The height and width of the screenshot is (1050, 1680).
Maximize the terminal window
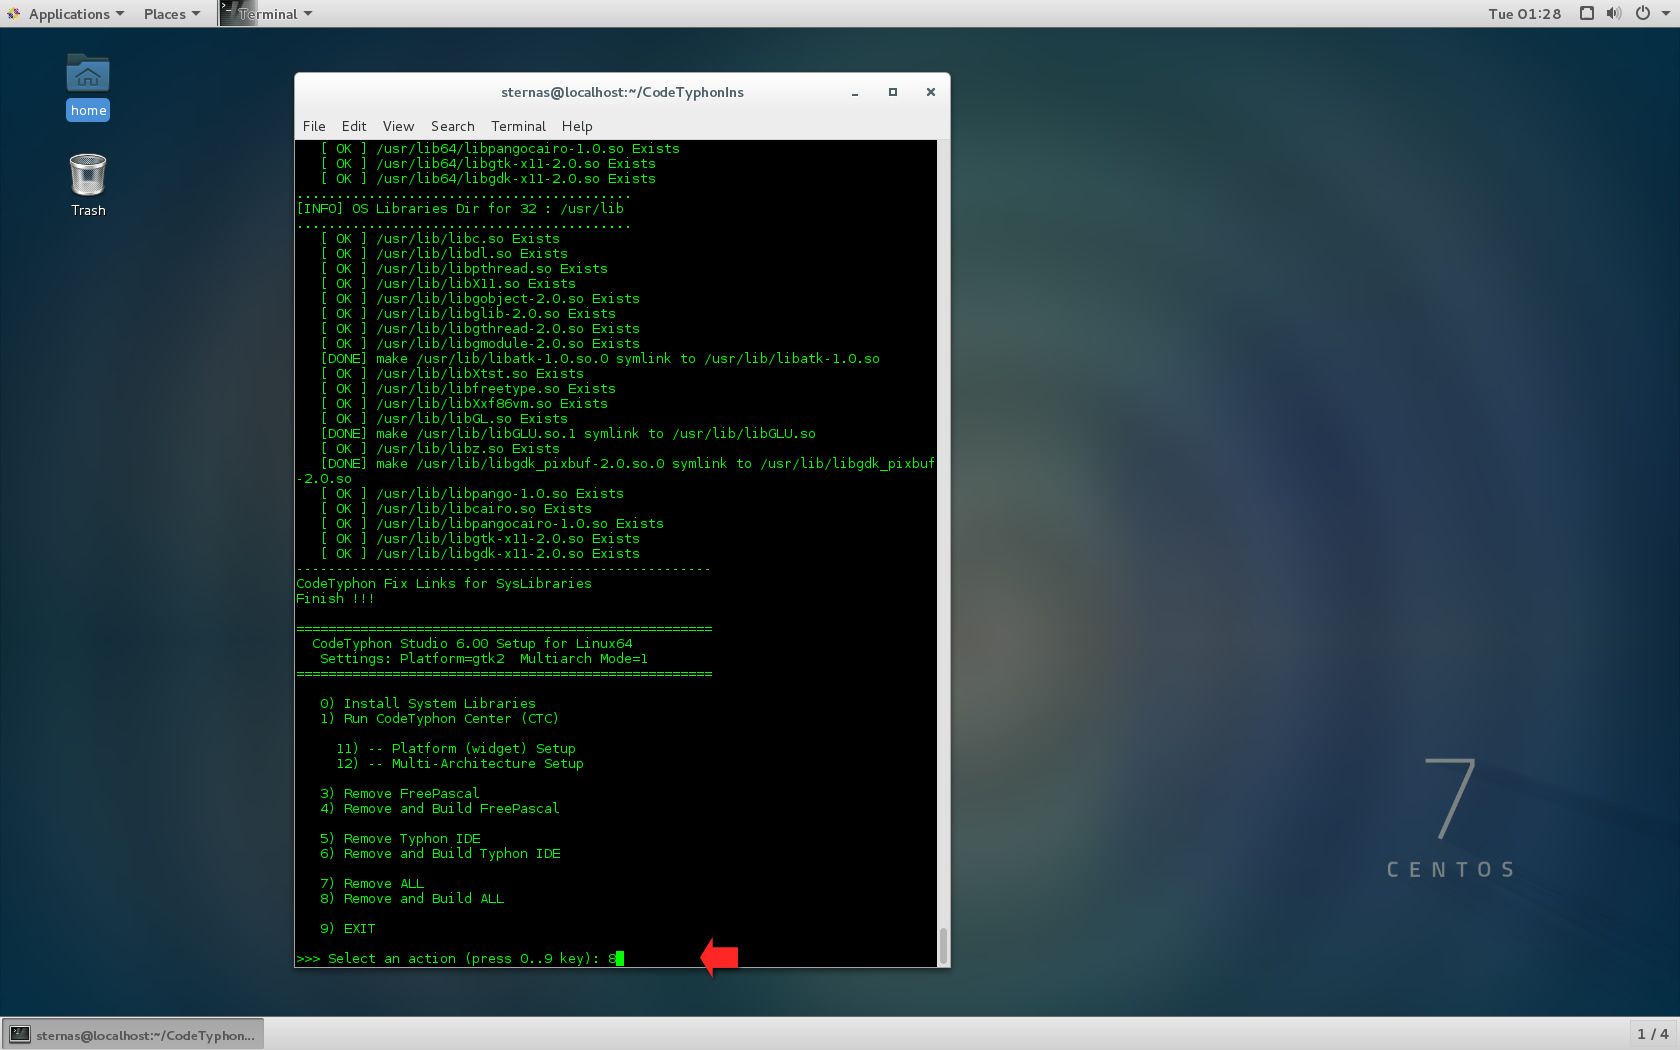click(x=893, y=92)
